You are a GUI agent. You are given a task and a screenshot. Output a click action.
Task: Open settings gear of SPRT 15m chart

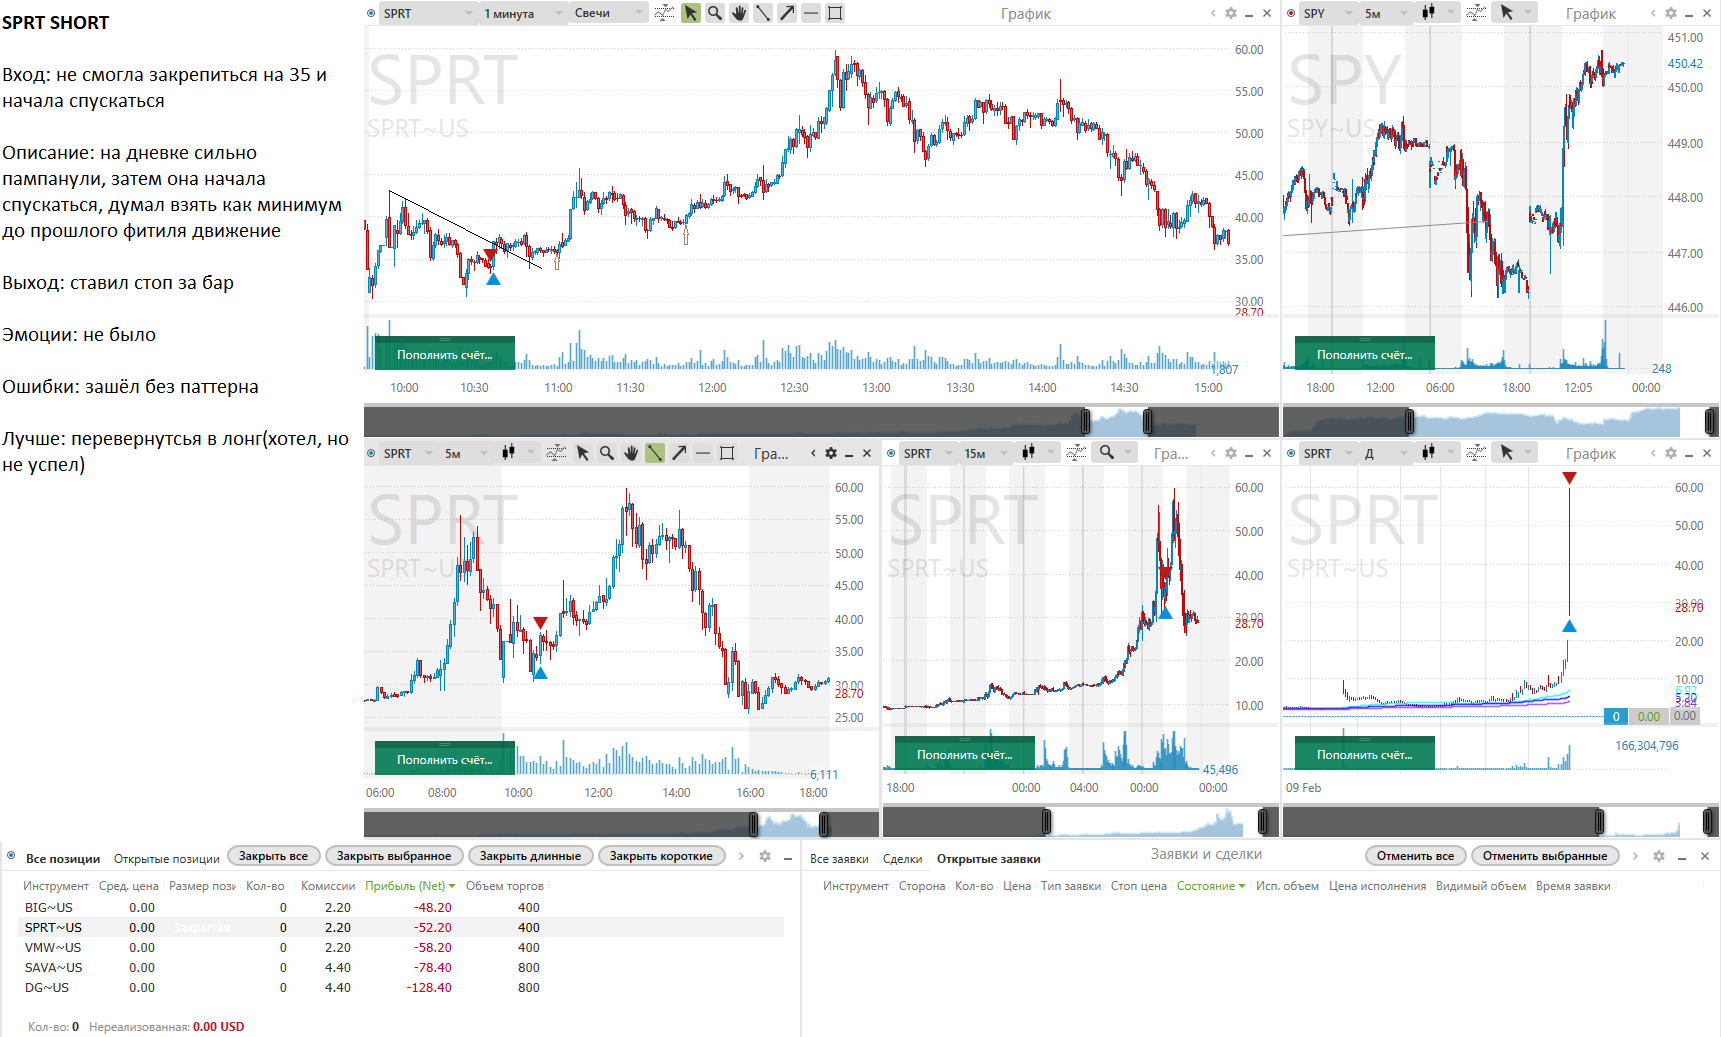click(1231, 453)
